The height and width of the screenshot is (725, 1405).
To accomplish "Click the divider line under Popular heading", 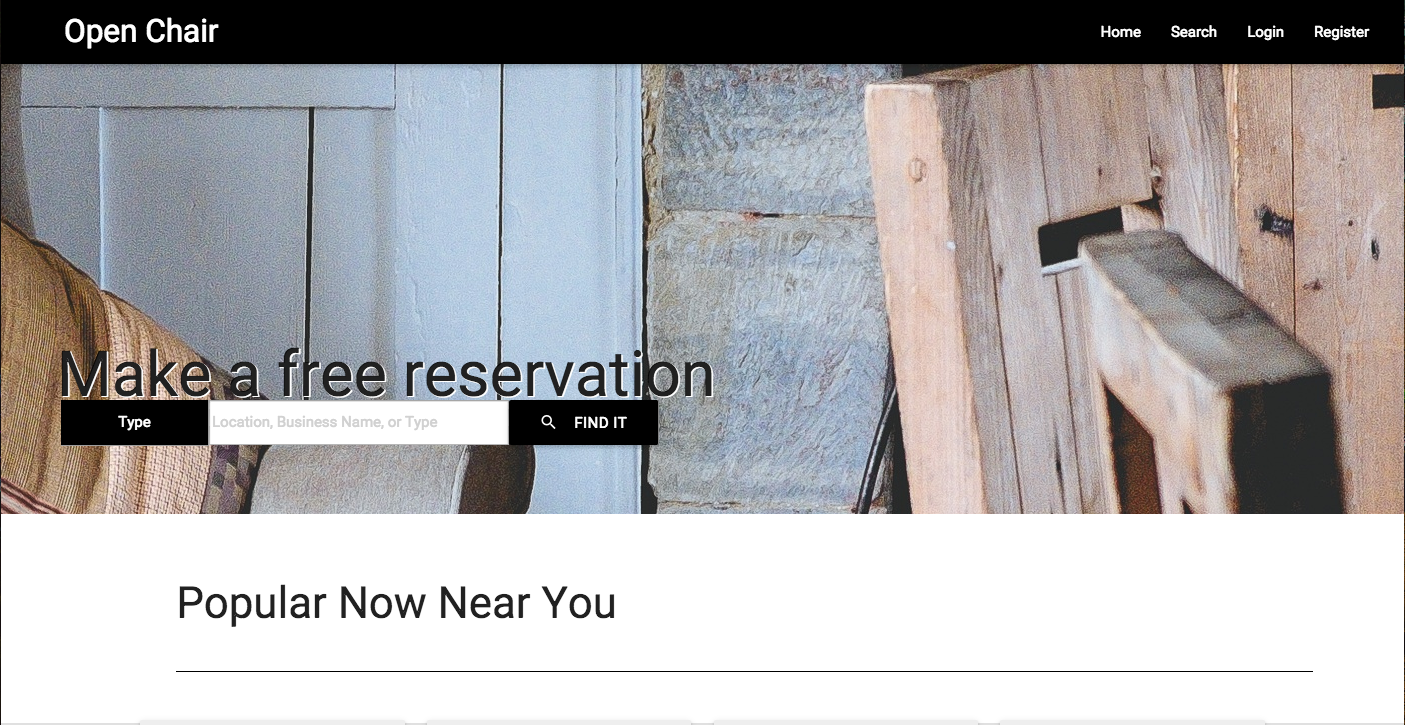I will click(x=744, y=671).
